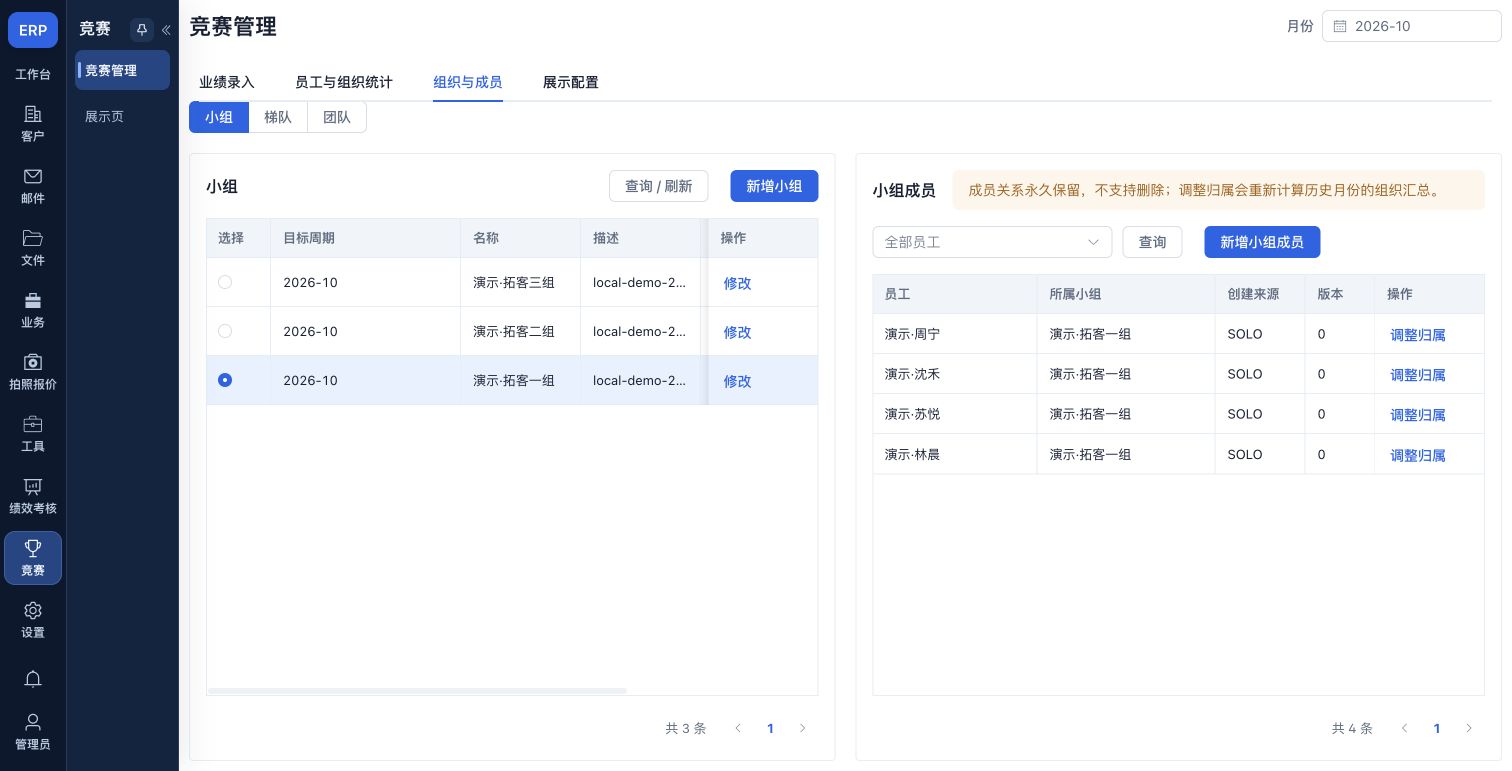Click the 新增小组 button

775,186
